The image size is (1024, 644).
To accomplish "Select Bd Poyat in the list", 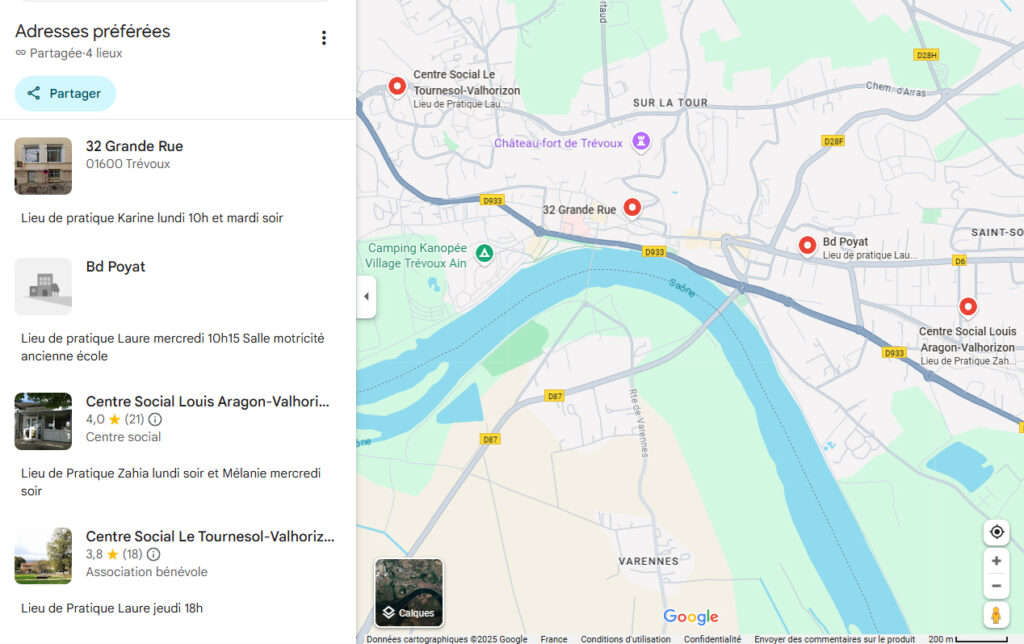I will click(116, 267).
